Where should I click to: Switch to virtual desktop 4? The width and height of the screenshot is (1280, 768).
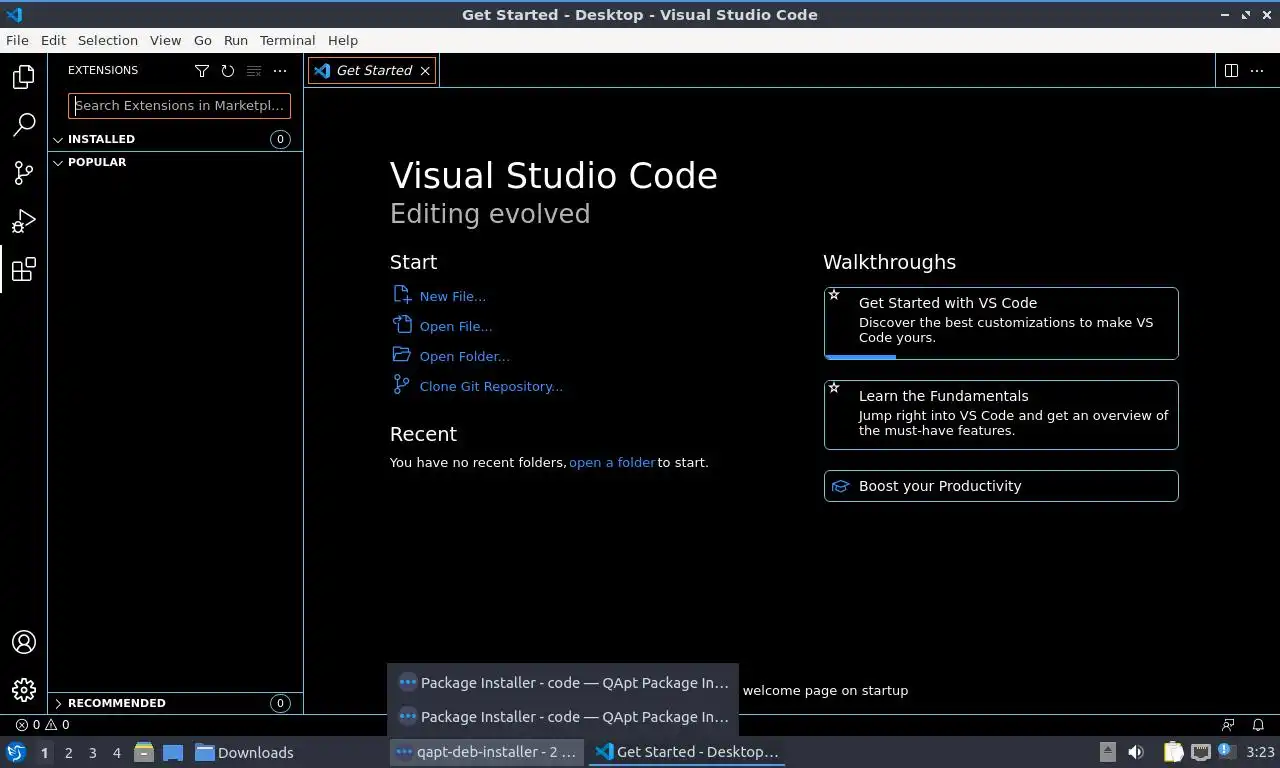(x=117, y=753)
